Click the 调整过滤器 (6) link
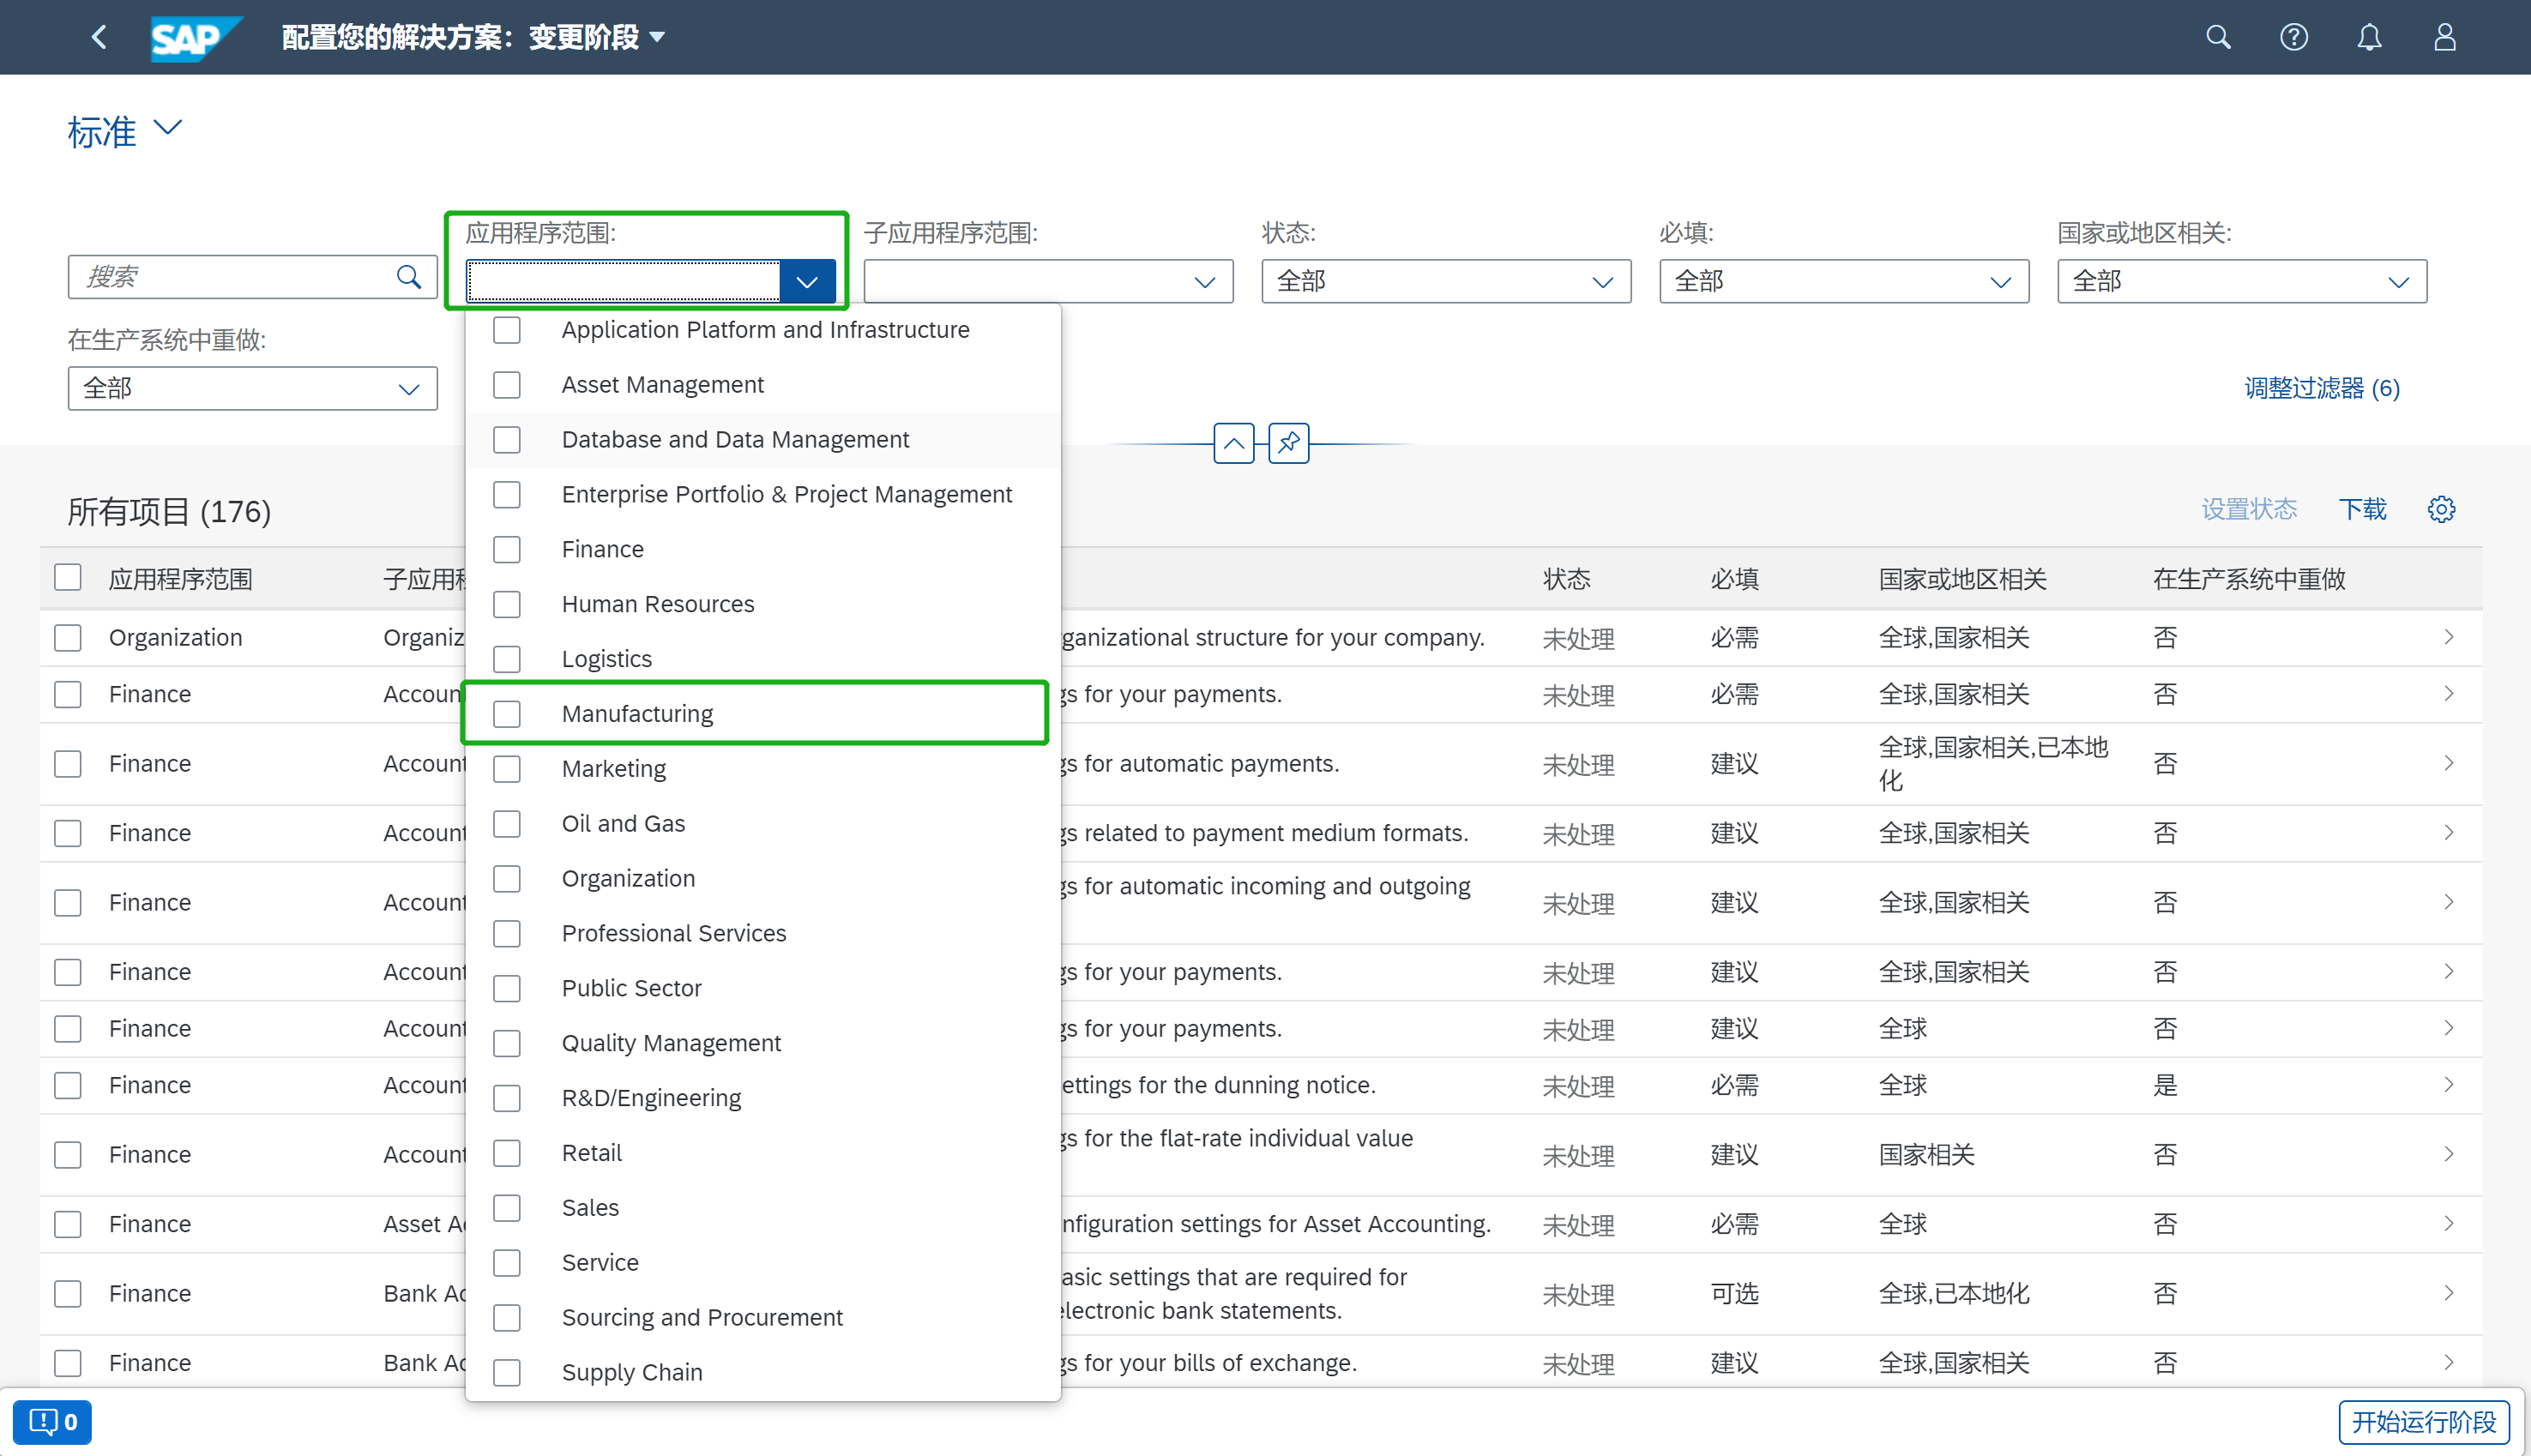This screenshot has width=2531, height=1456. coord(2322,388)
